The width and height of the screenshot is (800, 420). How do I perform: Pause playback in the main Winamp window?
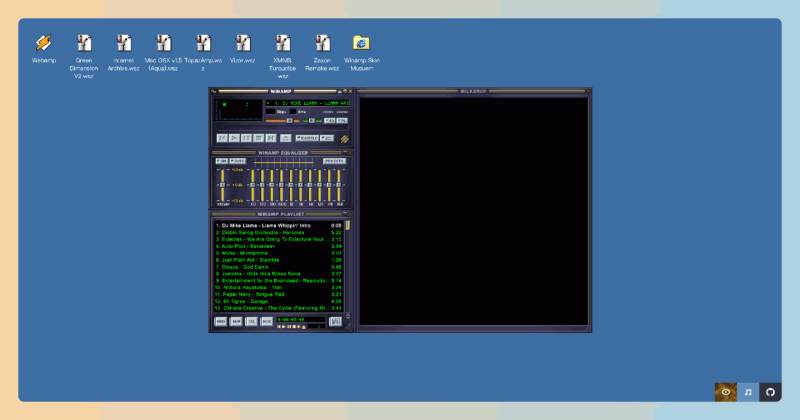click(x=246, y=138)
